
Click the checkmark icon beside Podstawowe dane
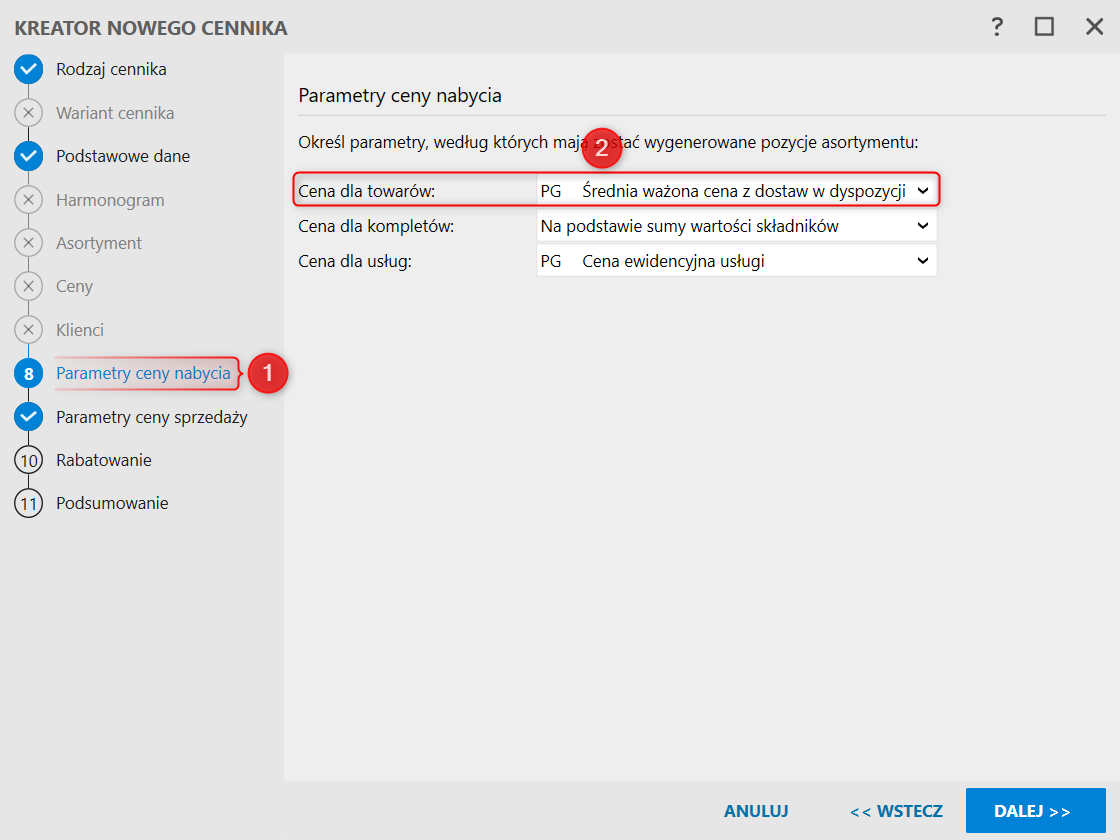[x=28, y=156]
